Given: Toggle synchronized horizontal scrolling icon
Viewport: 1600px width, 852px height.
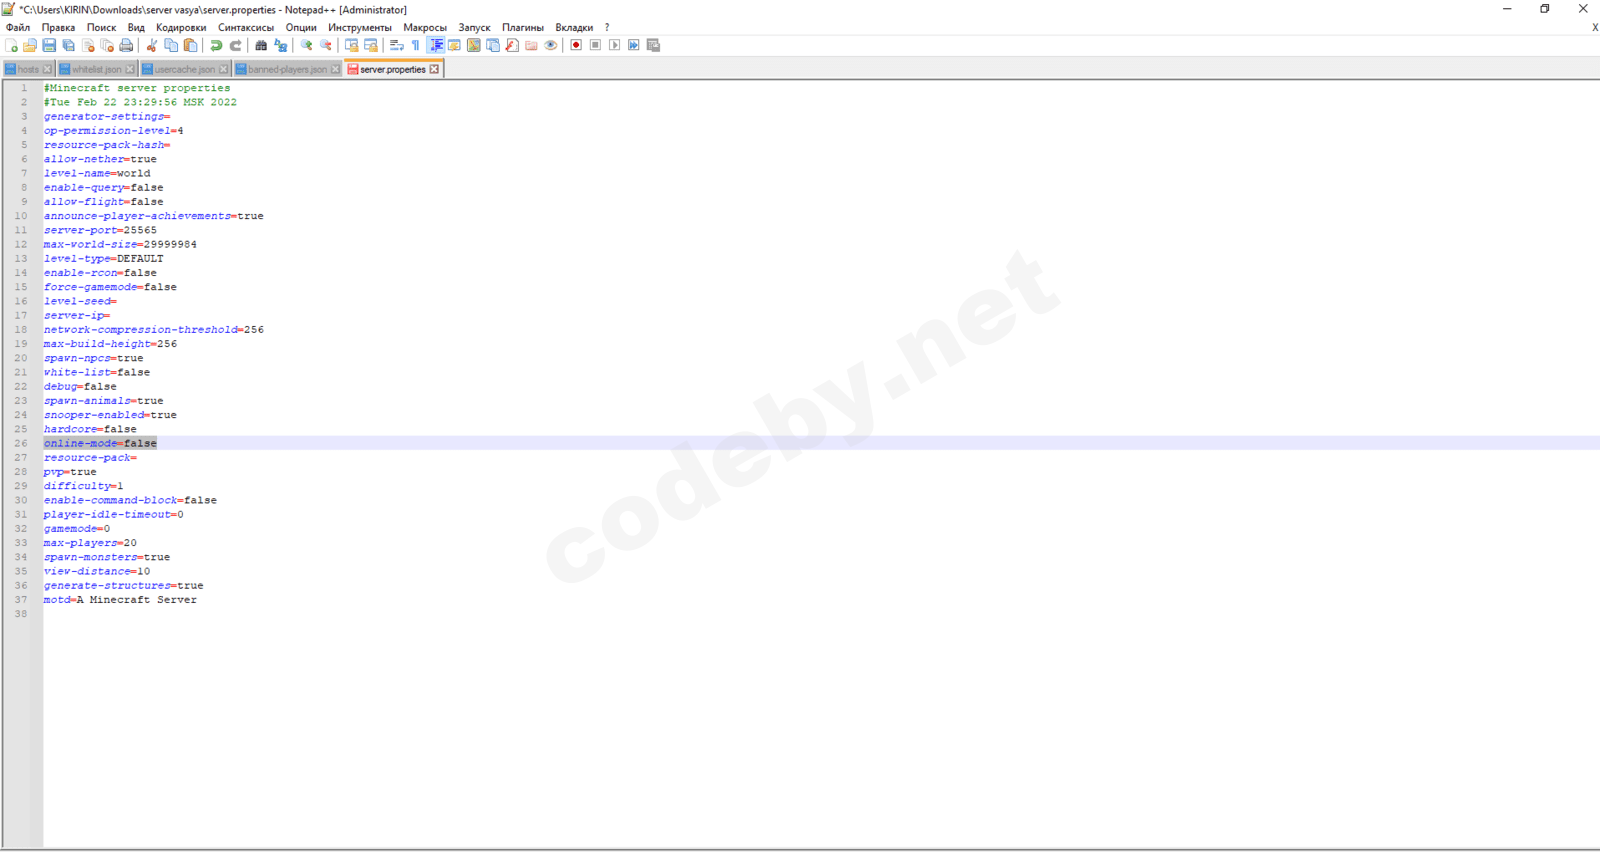Looking at the screenshot, I should coord(371,45).
